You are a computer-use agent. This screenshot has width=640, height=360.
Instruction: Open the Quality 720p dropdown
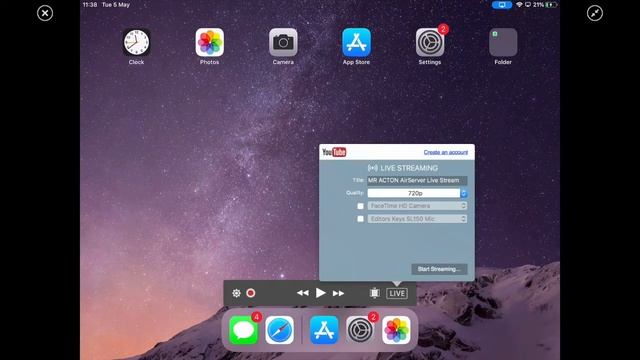click(x=417, y=193)
